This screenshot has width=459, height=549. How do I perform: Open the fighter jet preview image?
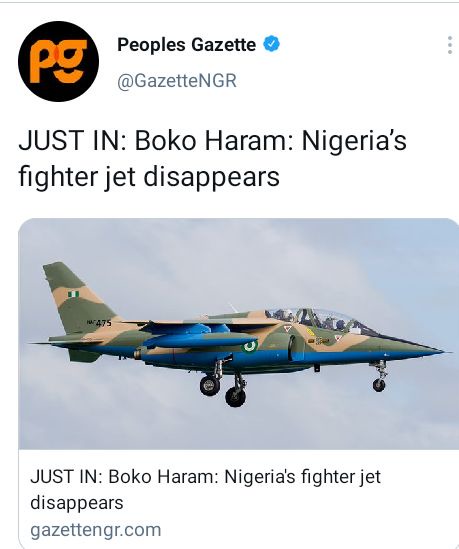(x=238, y=333)
